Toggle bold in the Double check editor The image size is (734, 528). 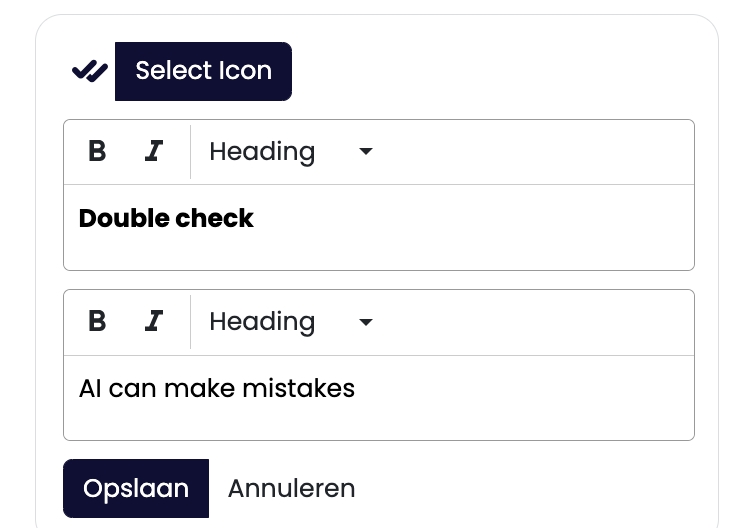97,152
